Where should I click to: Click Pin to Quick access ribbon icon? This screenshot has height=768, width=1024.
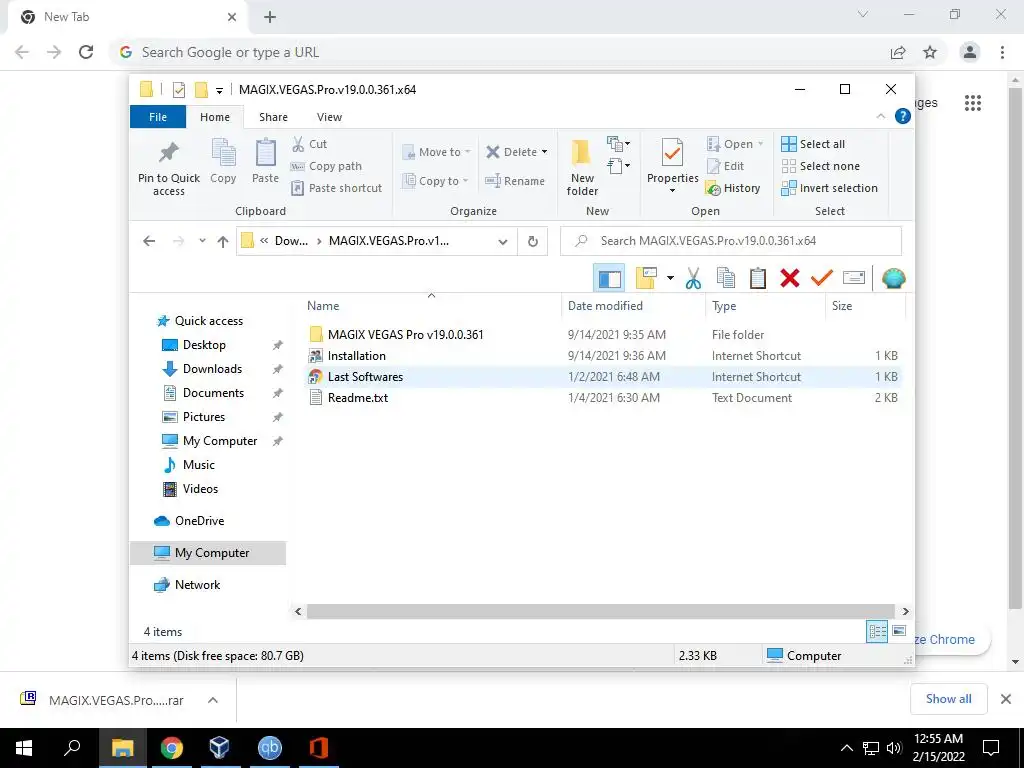(x=168, y=167)
